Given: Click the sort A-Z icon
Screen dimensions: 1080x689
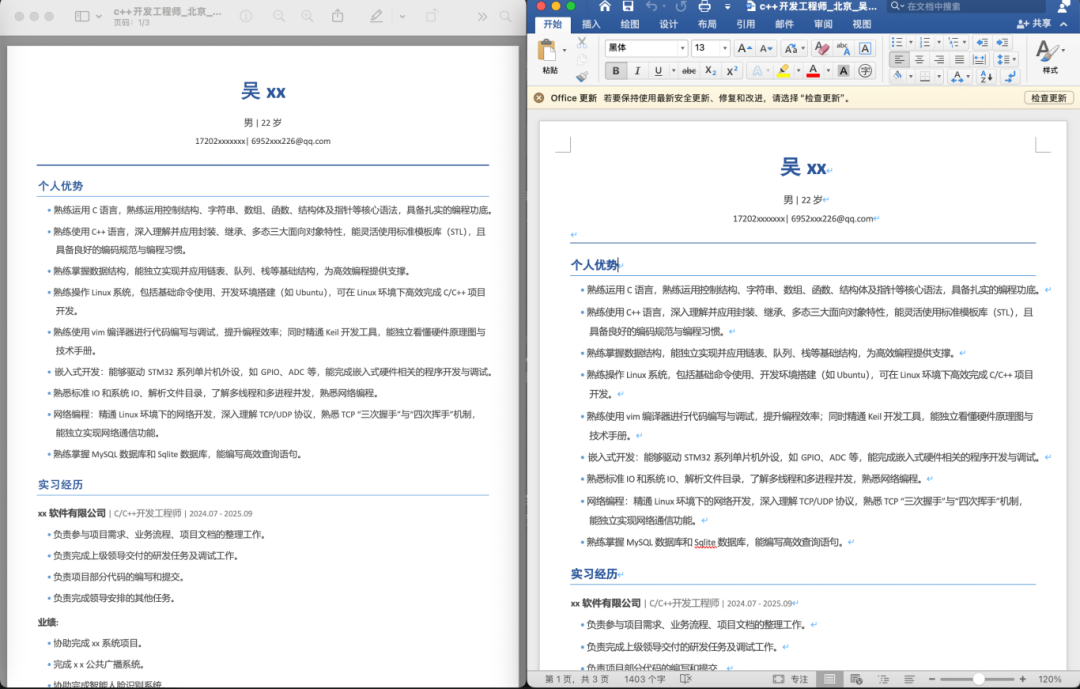Looking at the screenshot, I should point(986,76).
